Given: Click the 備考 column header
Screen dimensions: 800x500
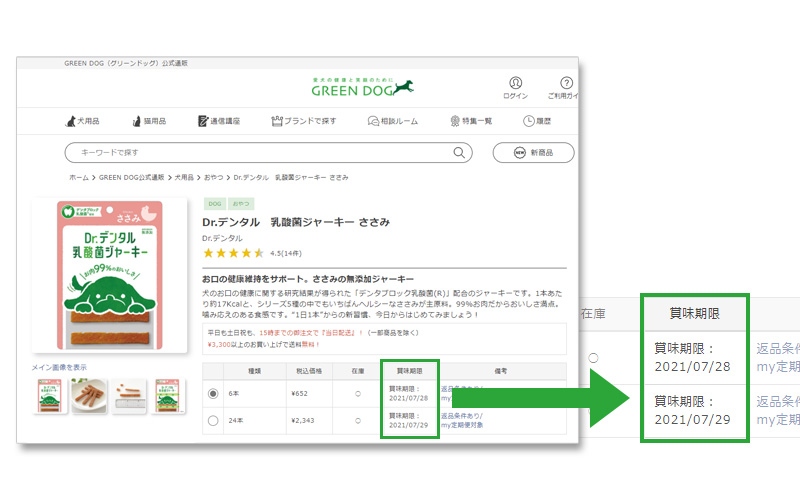Looking at the screenshot, I should 501,371.
